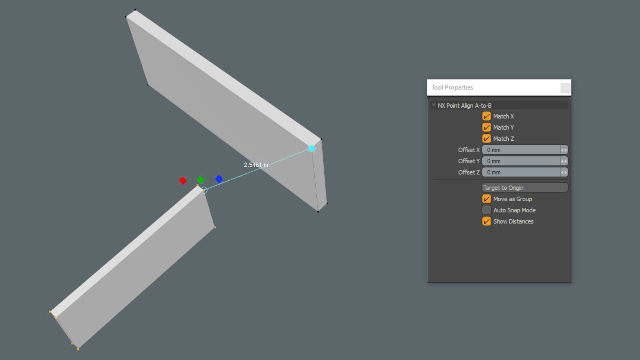This screenshot has width=640, height=360.
Task: Uncheck the Match X checkbox
Action: (486, 116)
